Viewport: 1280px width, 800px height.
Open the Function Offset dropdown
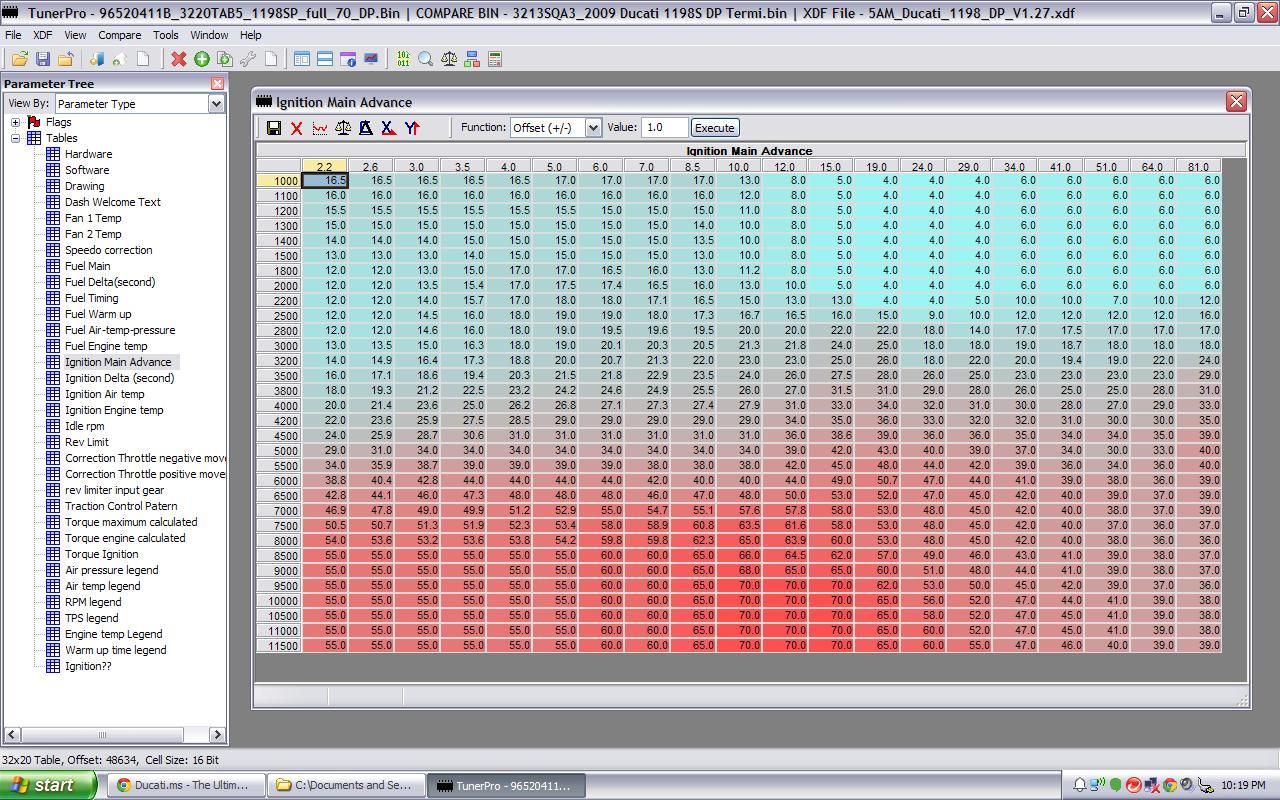(x=593, y=127)
